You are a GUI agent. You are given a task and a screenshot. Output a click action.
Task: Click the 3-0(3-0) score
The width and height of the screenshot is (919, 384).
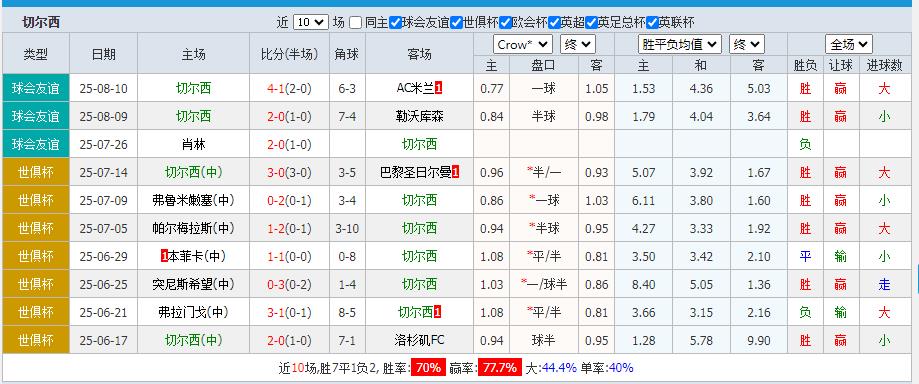coord(289,172)
